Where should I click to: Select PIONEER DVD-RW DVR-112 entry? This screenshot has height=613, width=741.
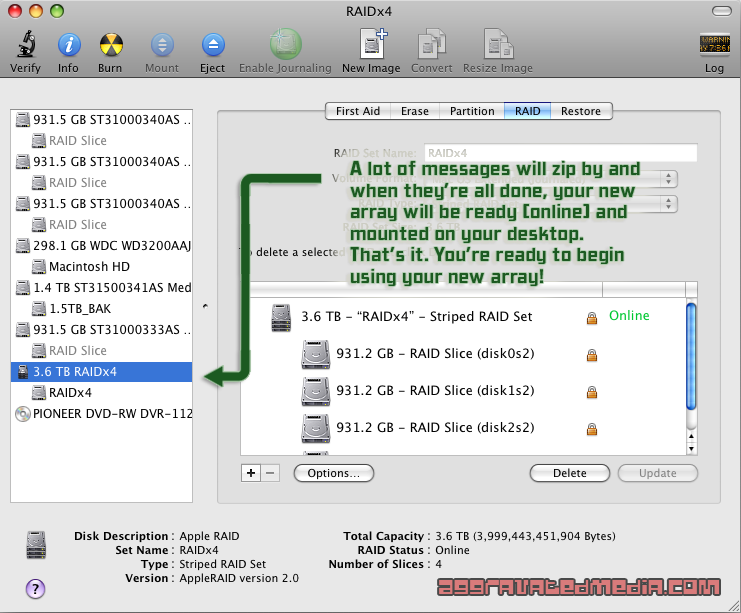[x=102, y=414]
